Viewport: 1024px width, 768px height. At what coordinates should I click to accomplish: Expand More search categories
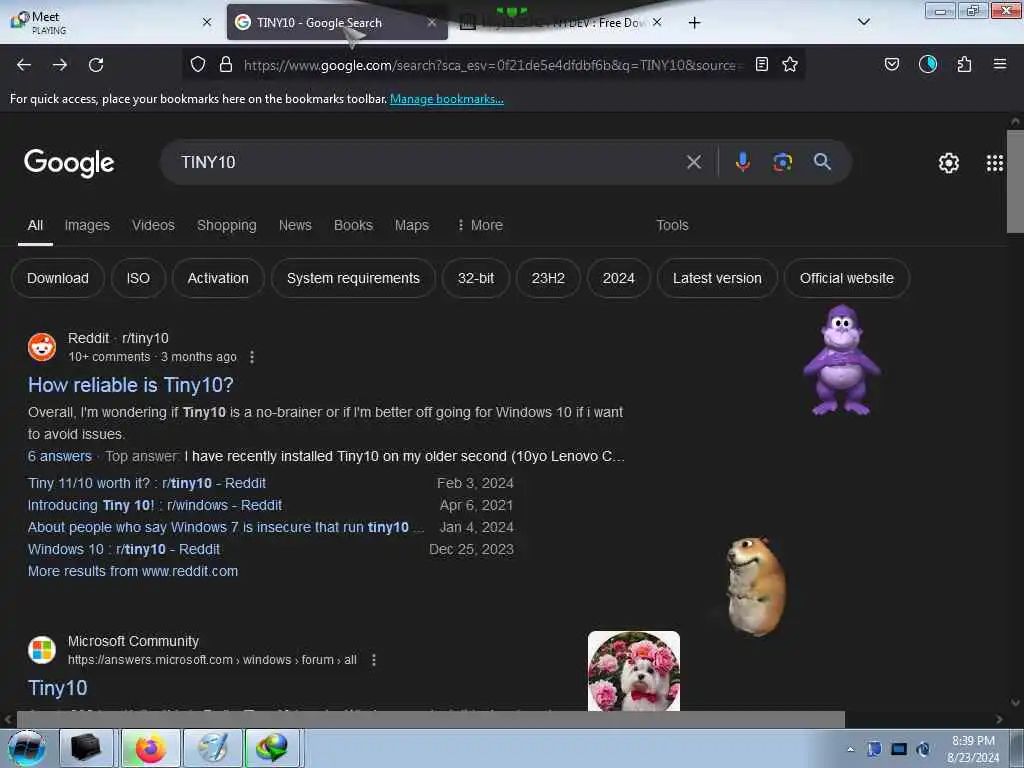click(480, 225)
